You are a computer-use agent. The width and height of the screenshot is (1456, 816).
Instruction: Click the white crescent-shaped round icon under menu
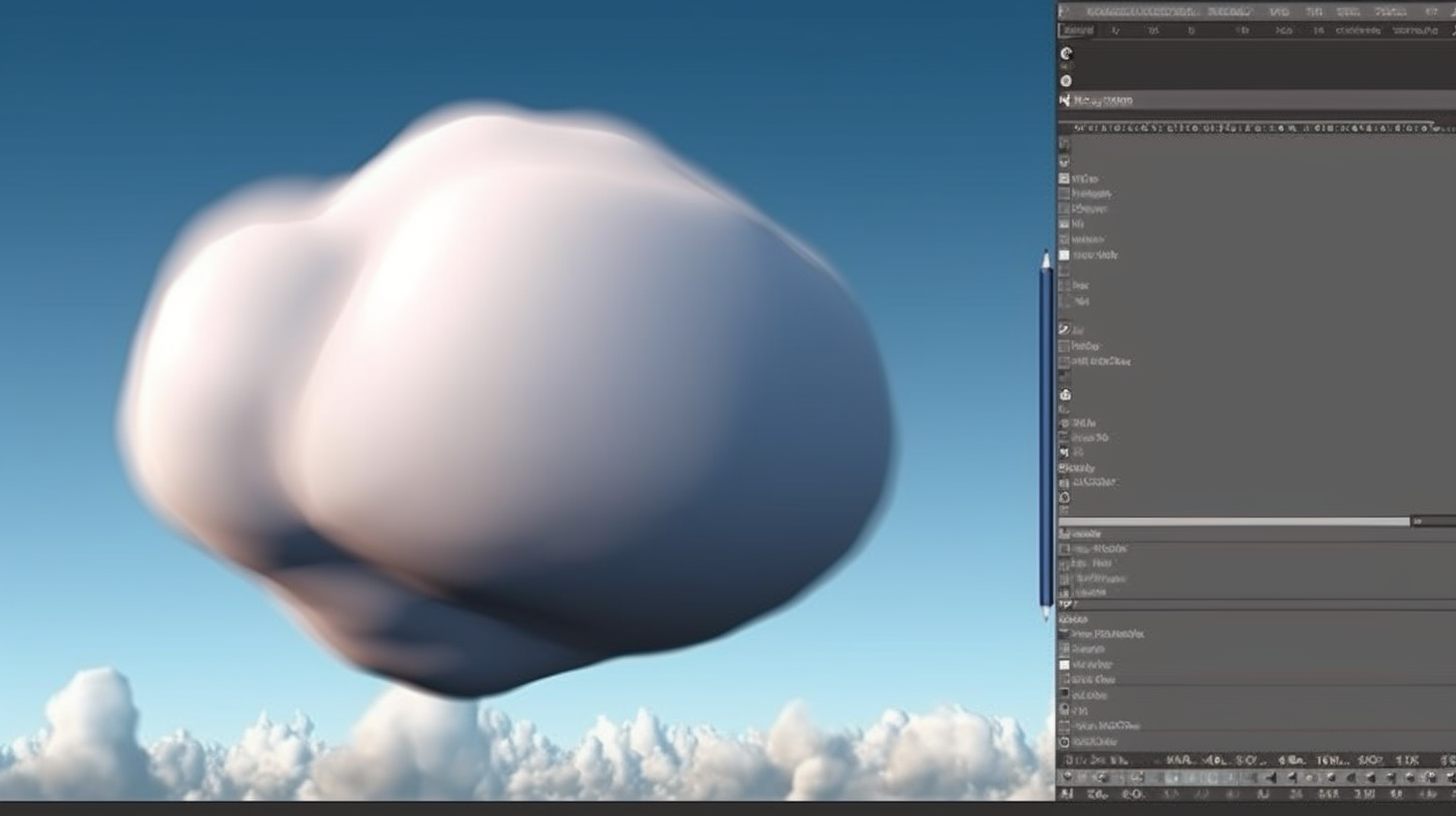pos(1066,54)
